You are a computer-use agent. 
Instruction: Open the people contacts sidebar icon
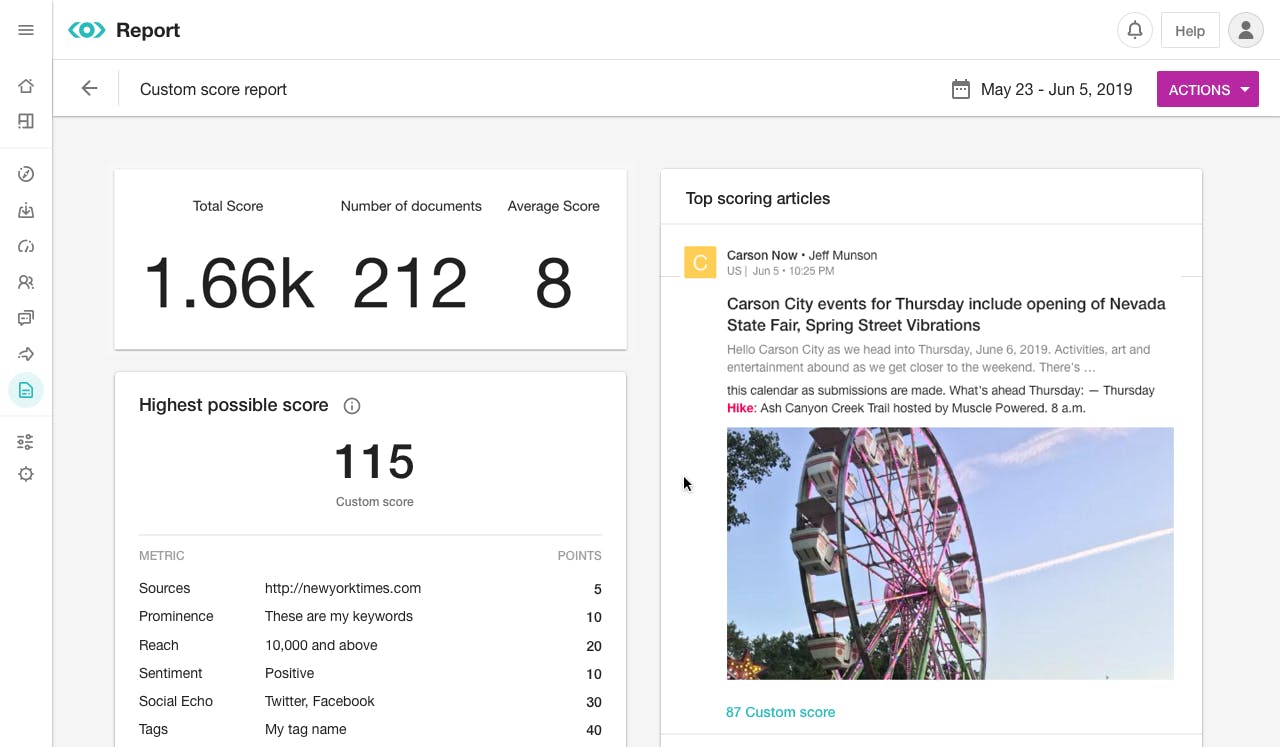[26, 282]
